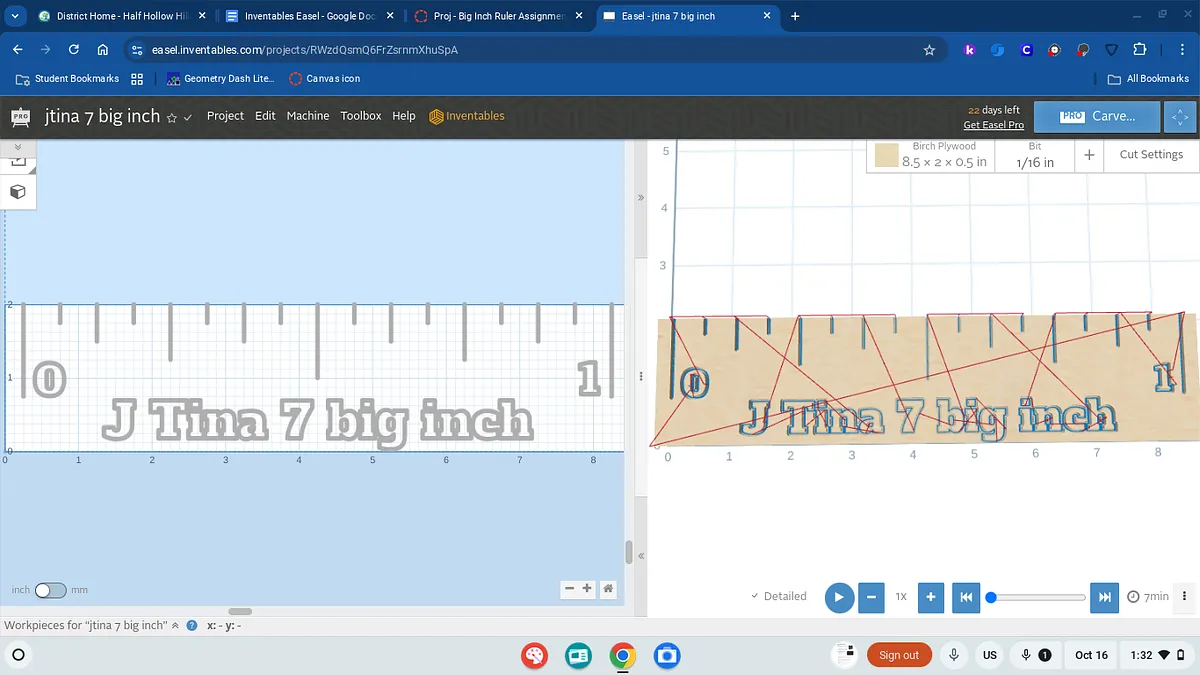Toggle units between inch and mm
The width and height of the screenshot is (1200, 675).
click(50, 590)
